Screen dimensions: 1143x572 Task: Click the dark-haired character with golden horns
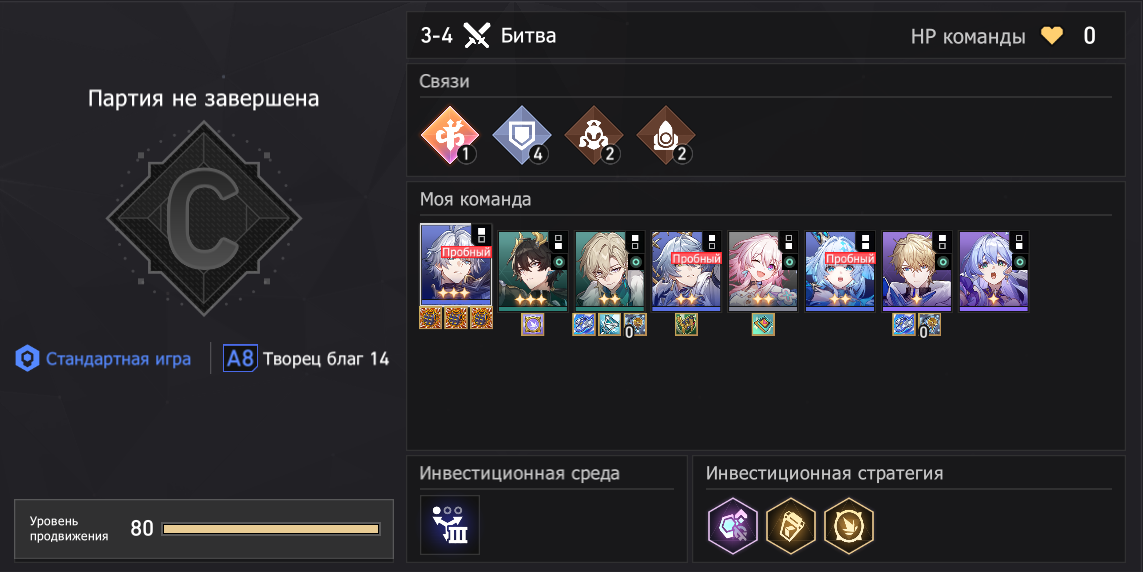click(x=533, y=271)
